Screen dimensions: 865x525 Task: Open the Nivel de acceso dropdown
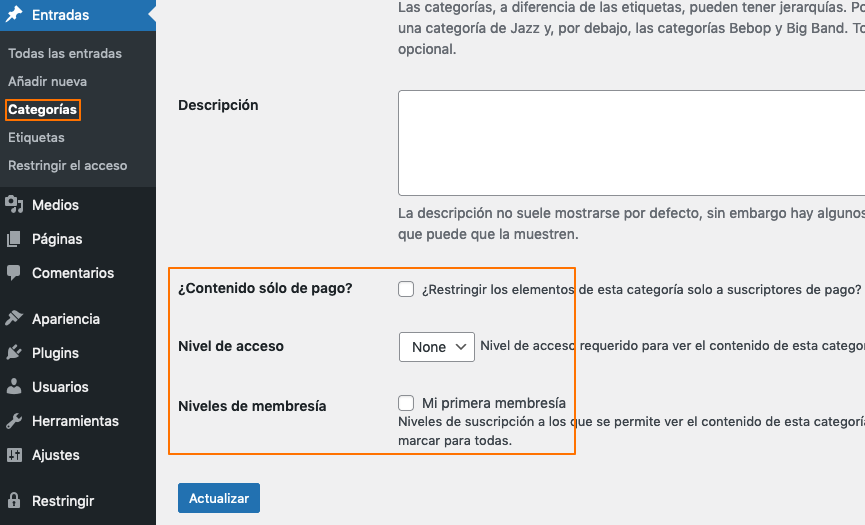coord(437,347)
